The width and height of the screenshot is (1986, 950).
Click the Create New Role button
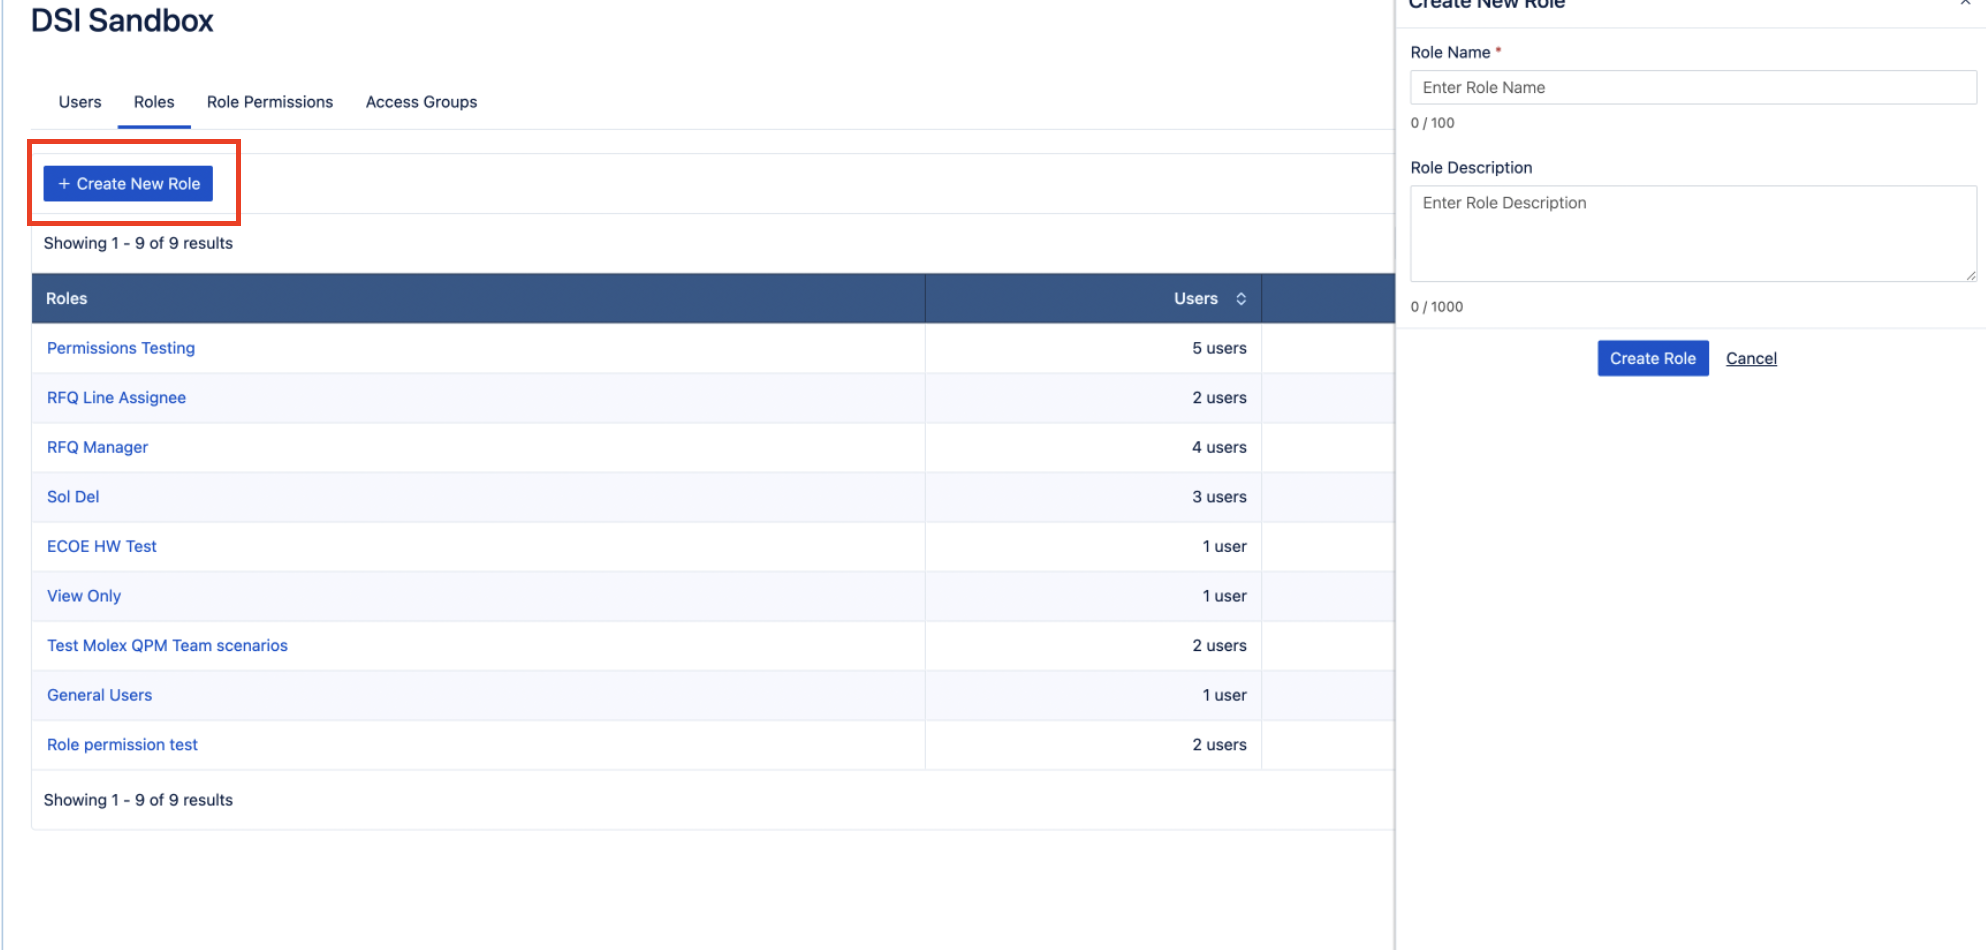point(128,184)
